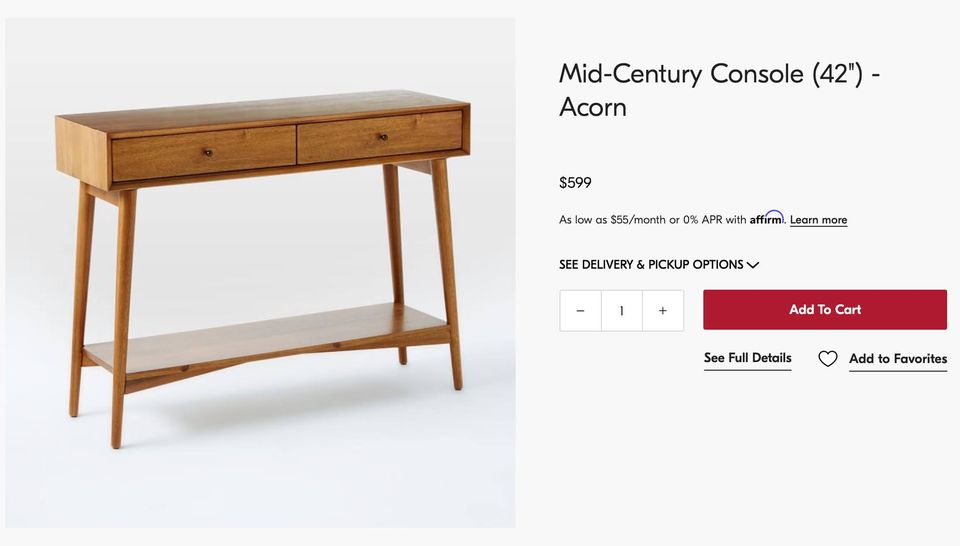Image resolution: width=960 pixels, height=546 pixels.
Task: Click the left drawer knob in photo
Action: 208,153
